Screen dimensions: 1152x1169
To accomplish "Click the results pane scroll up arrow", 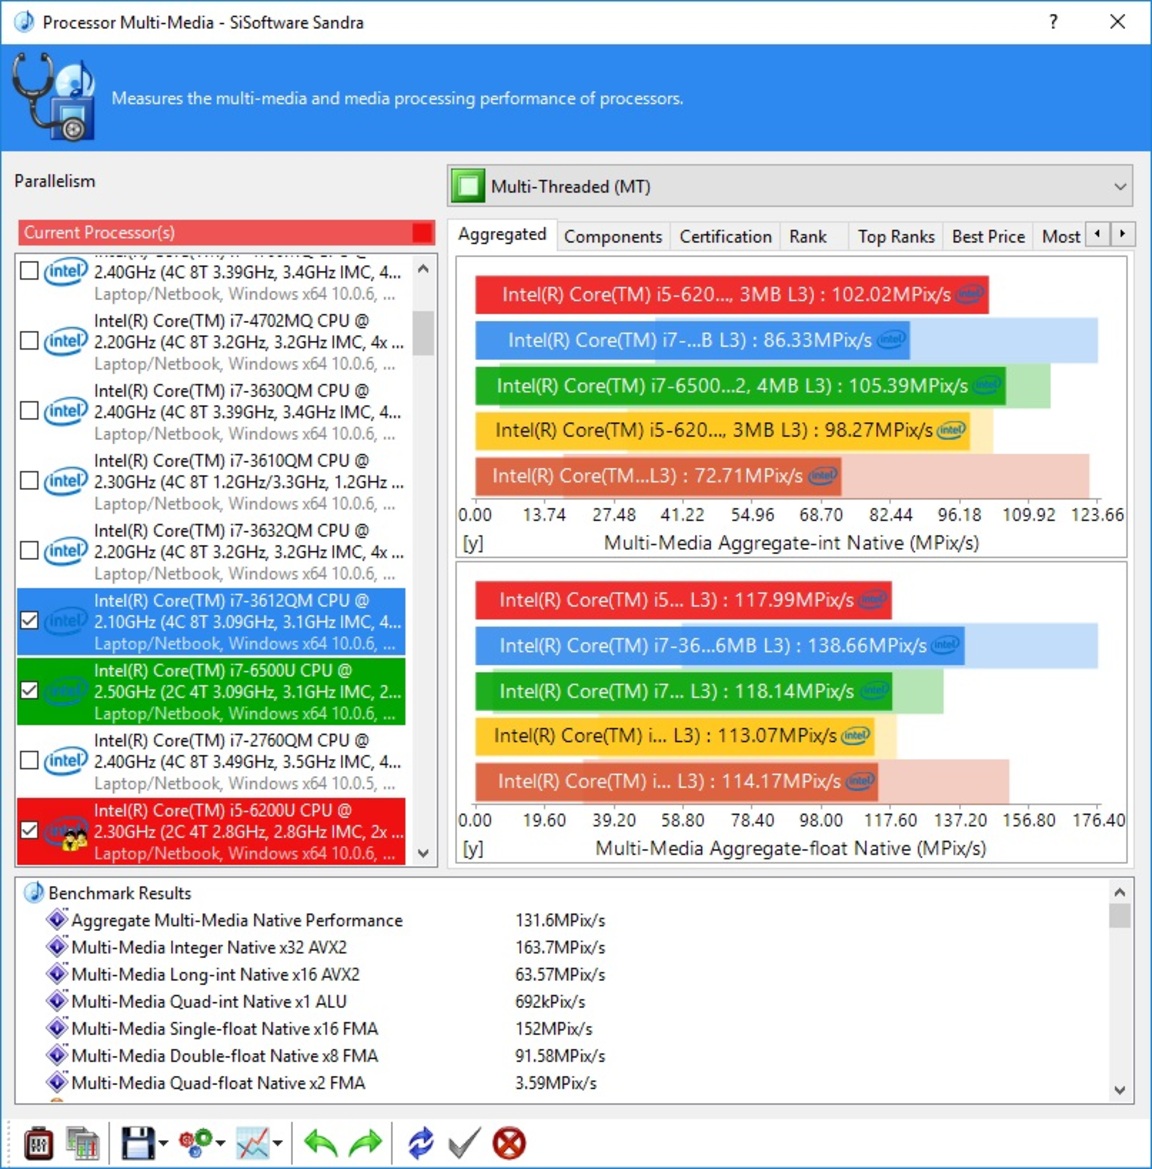I will (1120, 892).
